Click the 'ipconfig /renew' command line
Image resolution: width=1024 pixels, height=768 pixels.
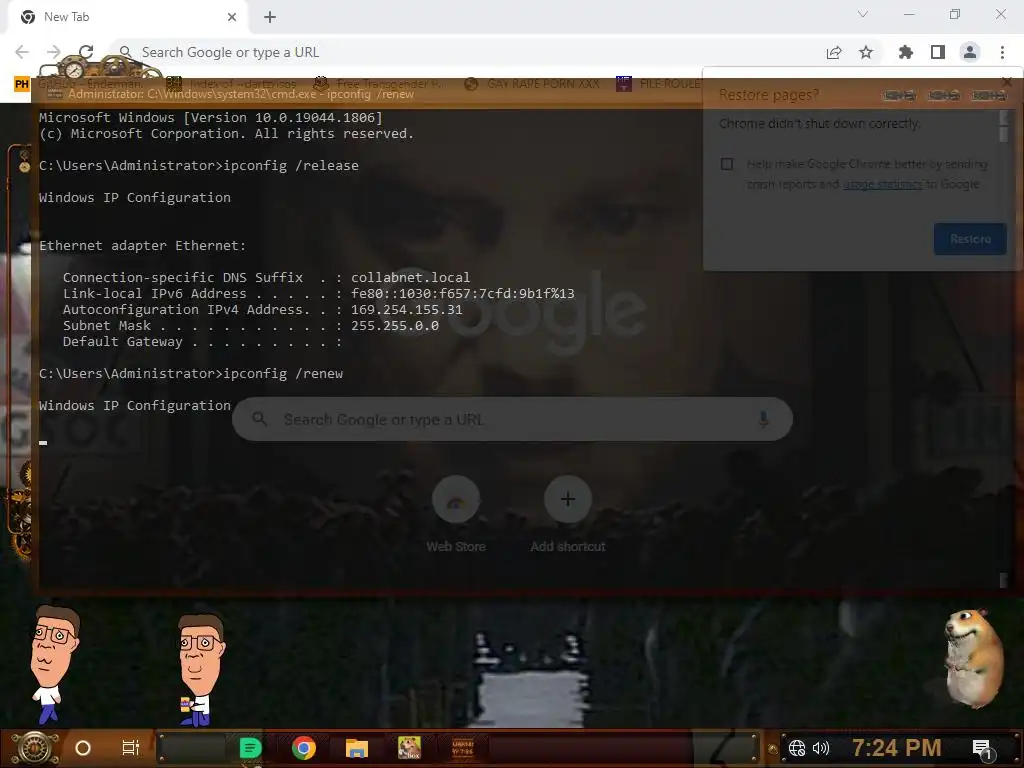point(191,374)
